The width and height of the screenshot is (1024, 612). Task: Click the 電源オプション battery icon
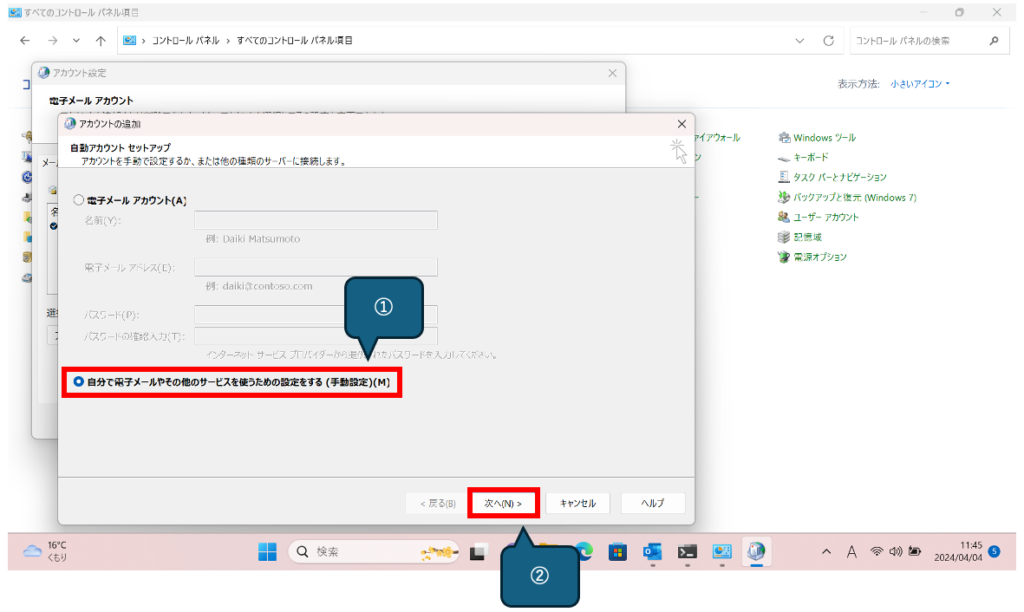click(x=785, y=257)
